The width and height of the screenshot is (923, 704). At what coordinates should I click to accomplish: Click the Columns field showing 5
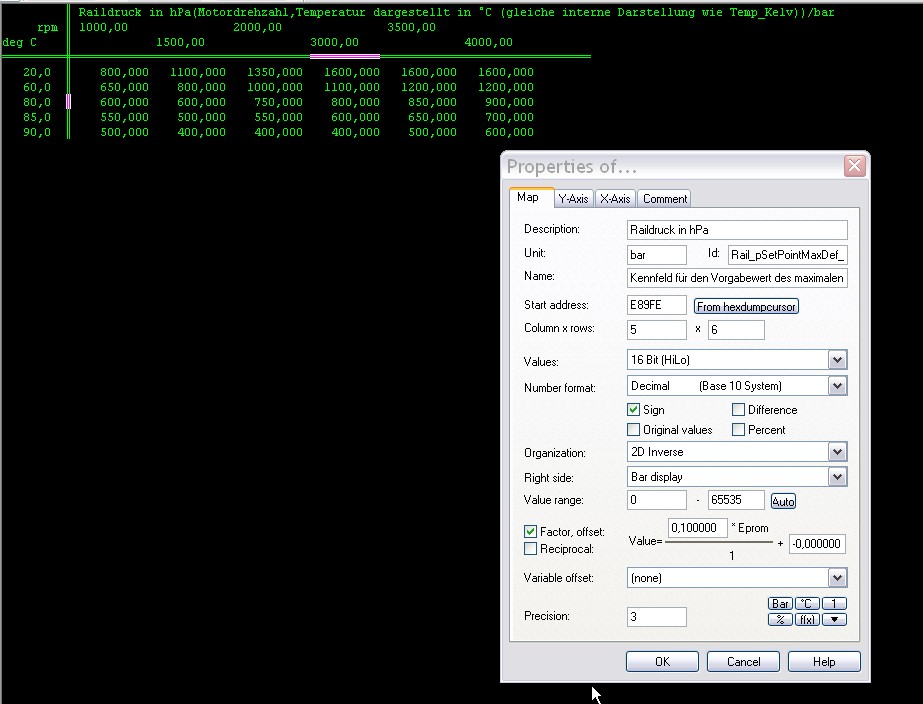point(656,330)
